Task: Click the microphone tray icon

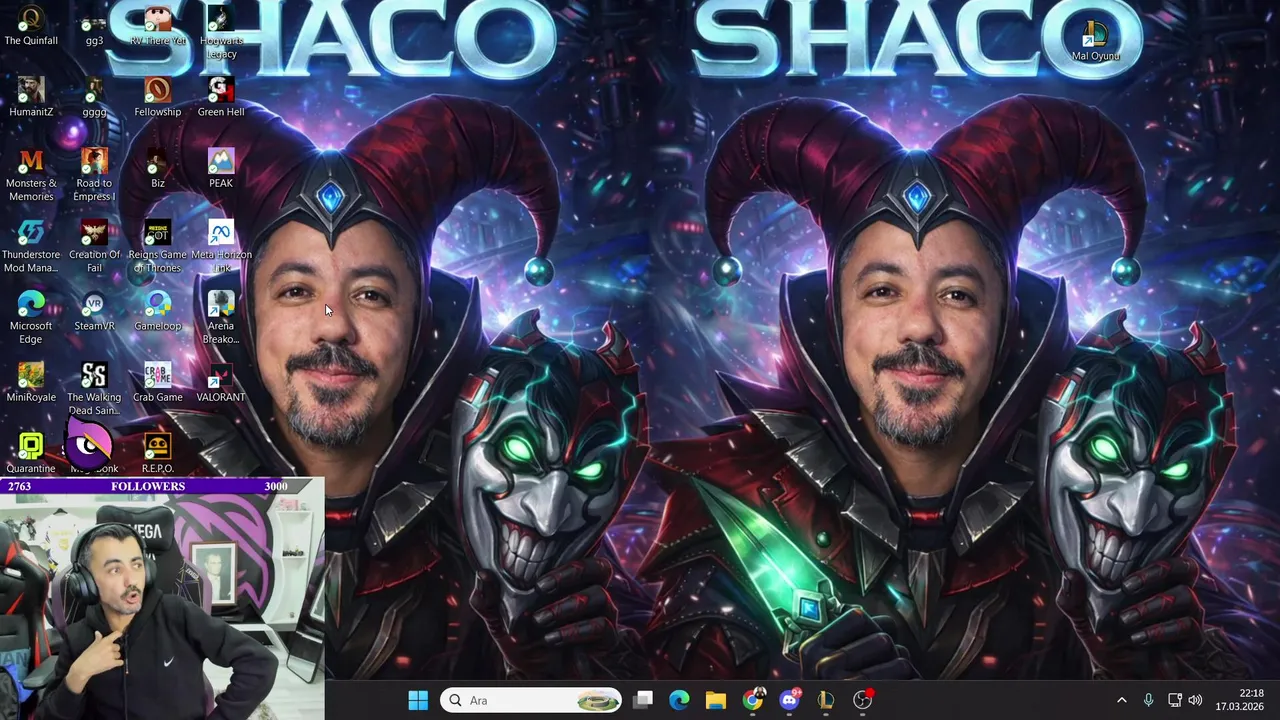Action: [1148, 700]
